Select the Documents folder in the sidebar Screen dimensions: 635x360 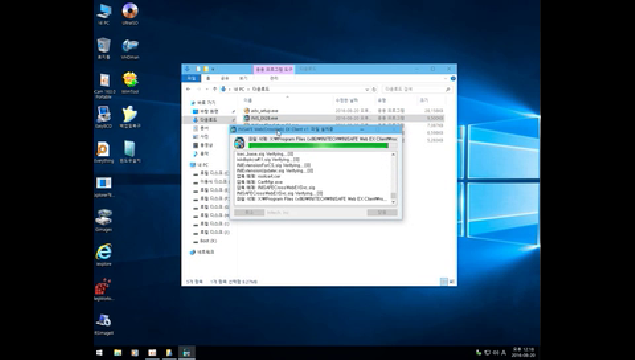[201, 128]
